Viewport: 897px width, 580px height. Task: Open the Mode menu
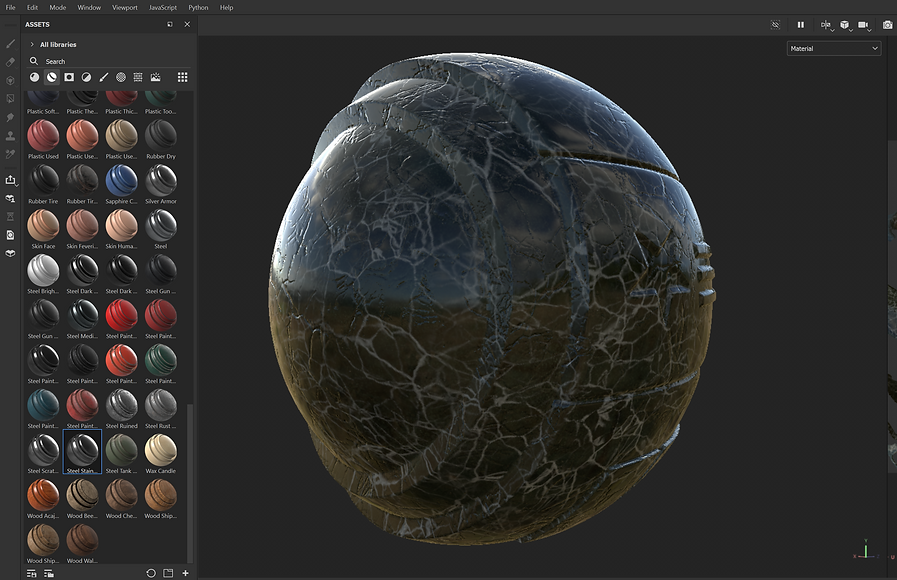point(58,7)
